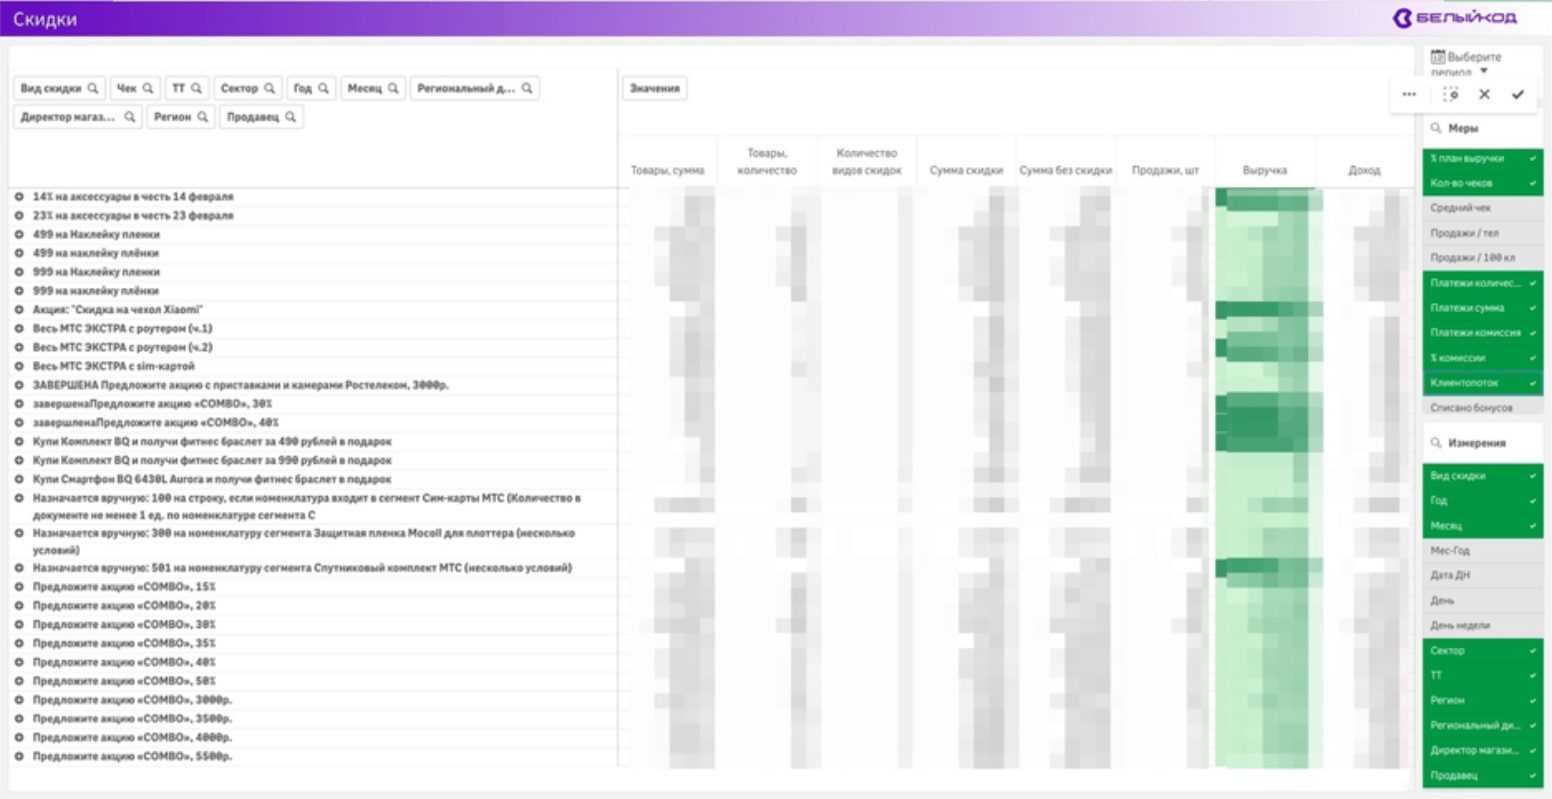Expand Предложите акцию «COMBO», 15% row

(19, 587)
